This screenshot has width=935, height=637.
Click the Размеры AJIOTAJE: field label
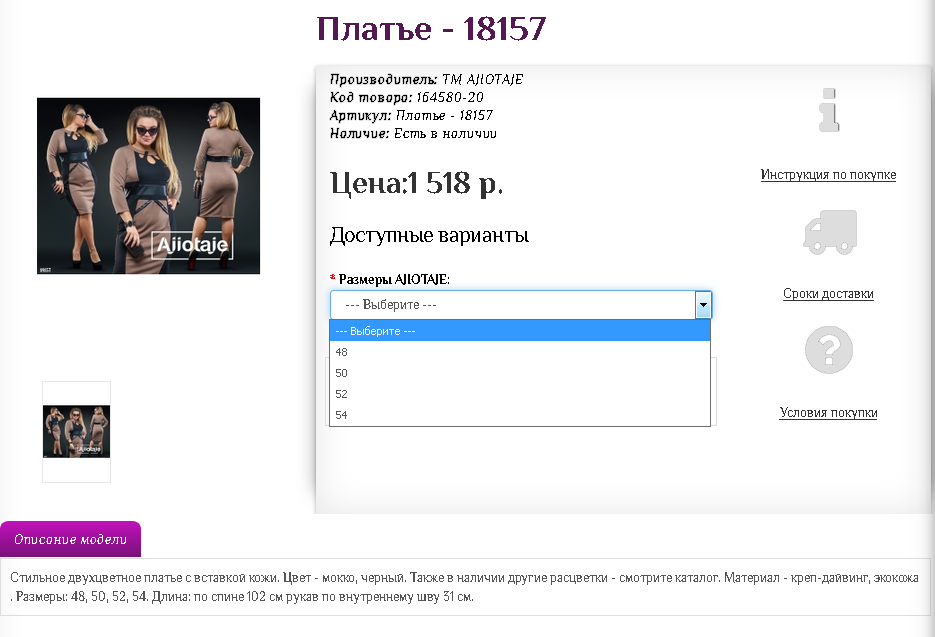394,279
